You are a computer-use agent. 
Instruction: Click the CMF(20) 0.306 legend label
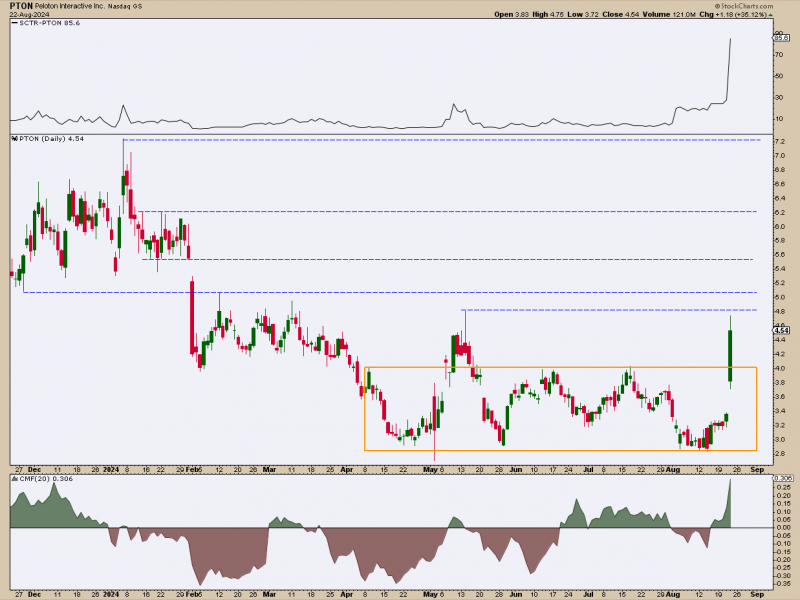tap(46, 479)
